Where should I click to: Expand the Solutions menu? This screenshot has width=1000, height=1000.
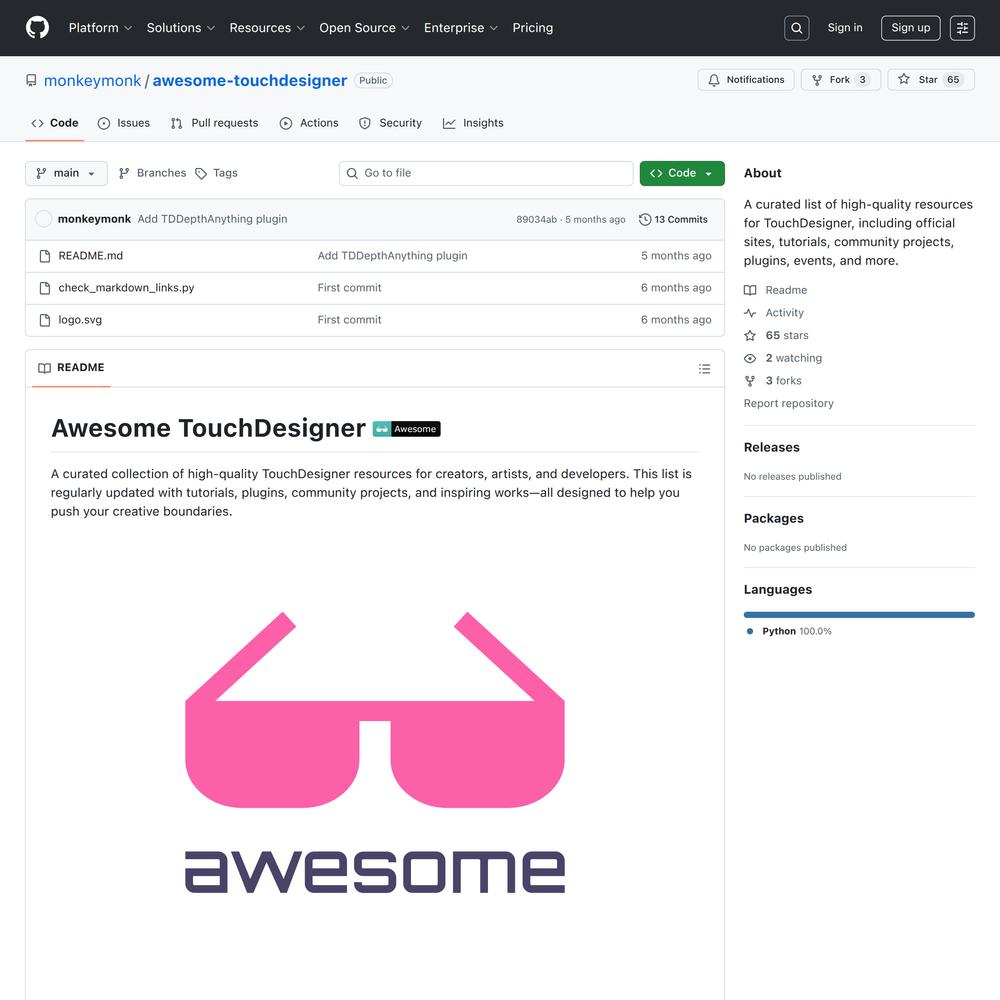click(x=180, y=28)
